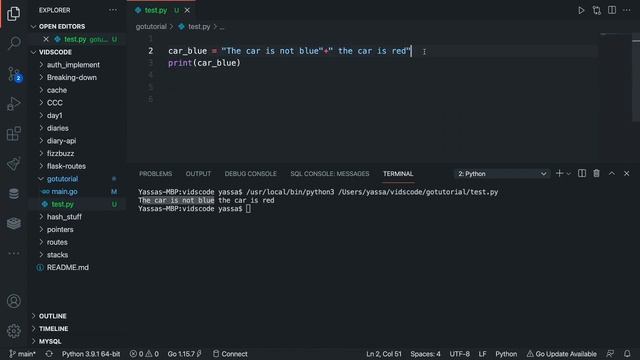Change indentation via Spaces: 4

pyautogui.click(x=425, y=354)
